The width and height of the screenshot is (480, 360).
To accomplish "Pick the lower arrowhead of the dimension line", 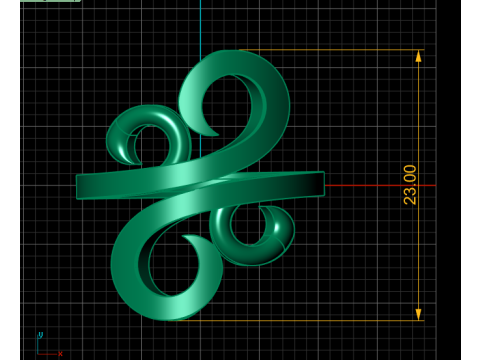I will pos(418,314).
